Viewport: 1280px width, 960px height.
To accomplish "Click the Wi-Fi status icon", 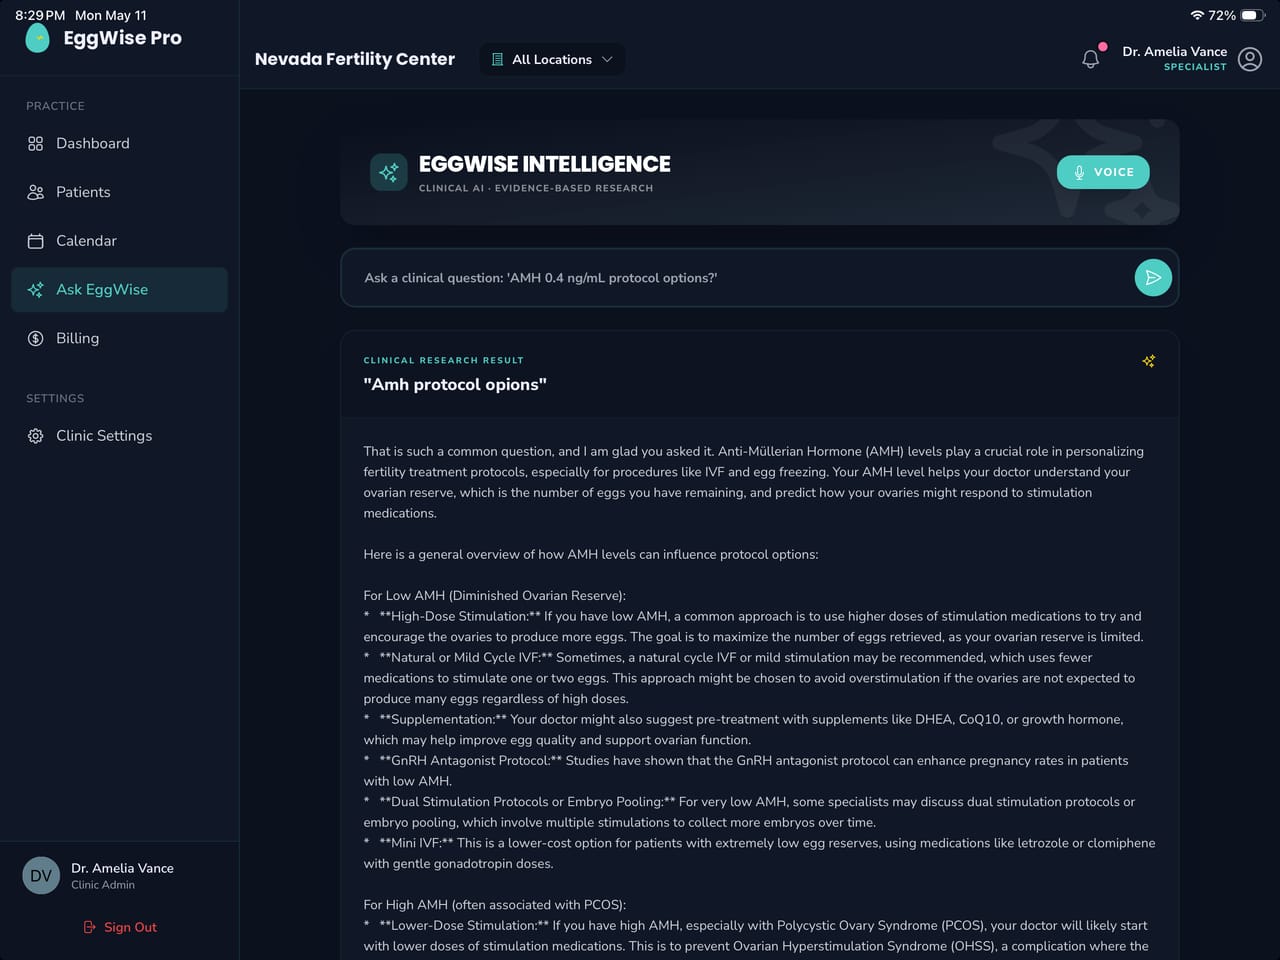I will point(1197,15).
